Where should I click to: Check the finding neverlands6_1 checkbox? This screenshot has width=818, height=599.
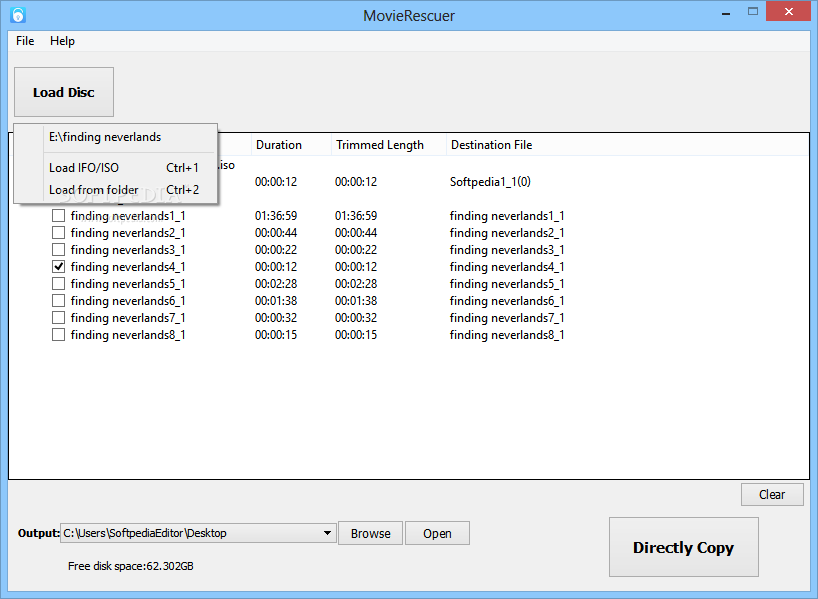(x=58, y=301)
